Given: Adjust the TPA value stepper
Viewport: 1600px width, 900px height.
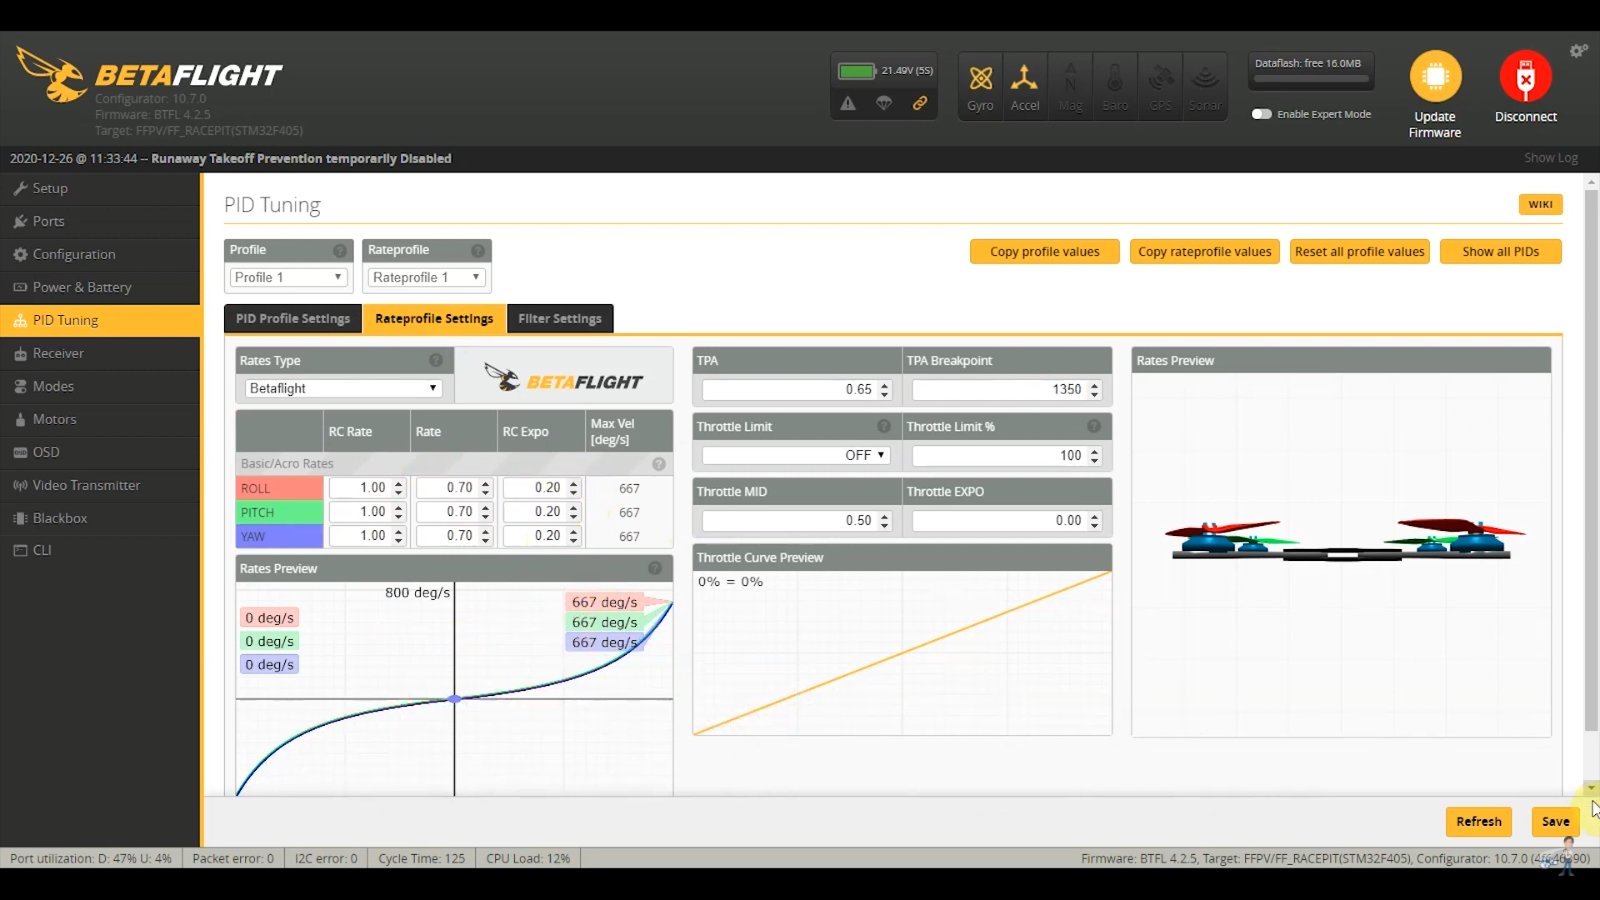Looking at the screenshot, I should point(885,390).
